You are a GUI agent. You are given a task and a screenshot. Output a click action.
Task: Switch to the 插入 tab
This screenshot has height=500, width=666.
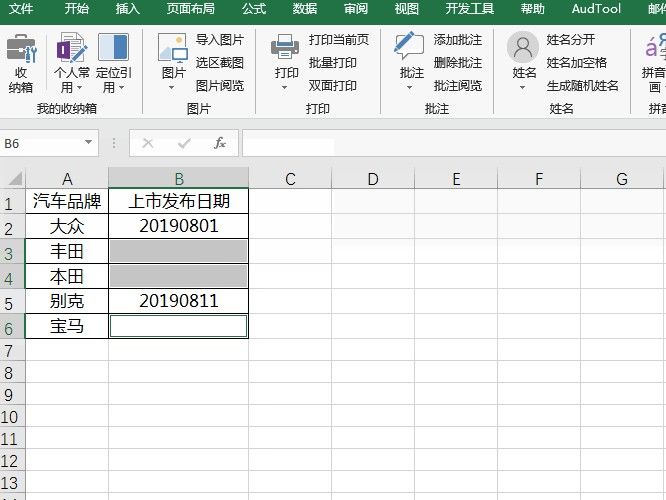click(128, 8)
